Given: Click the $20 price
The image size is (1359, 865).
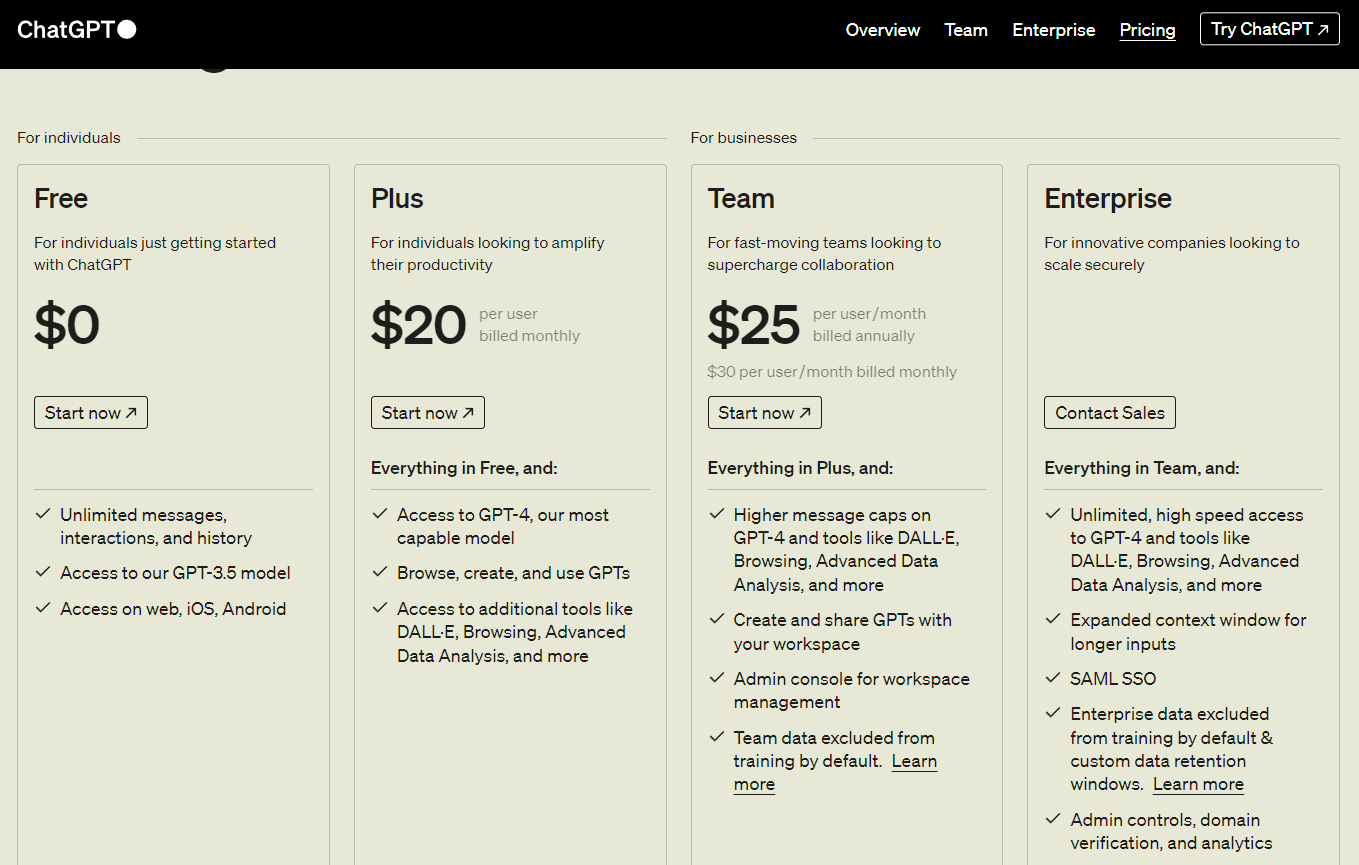Looking at the screenshot, I should coord(419,325).
